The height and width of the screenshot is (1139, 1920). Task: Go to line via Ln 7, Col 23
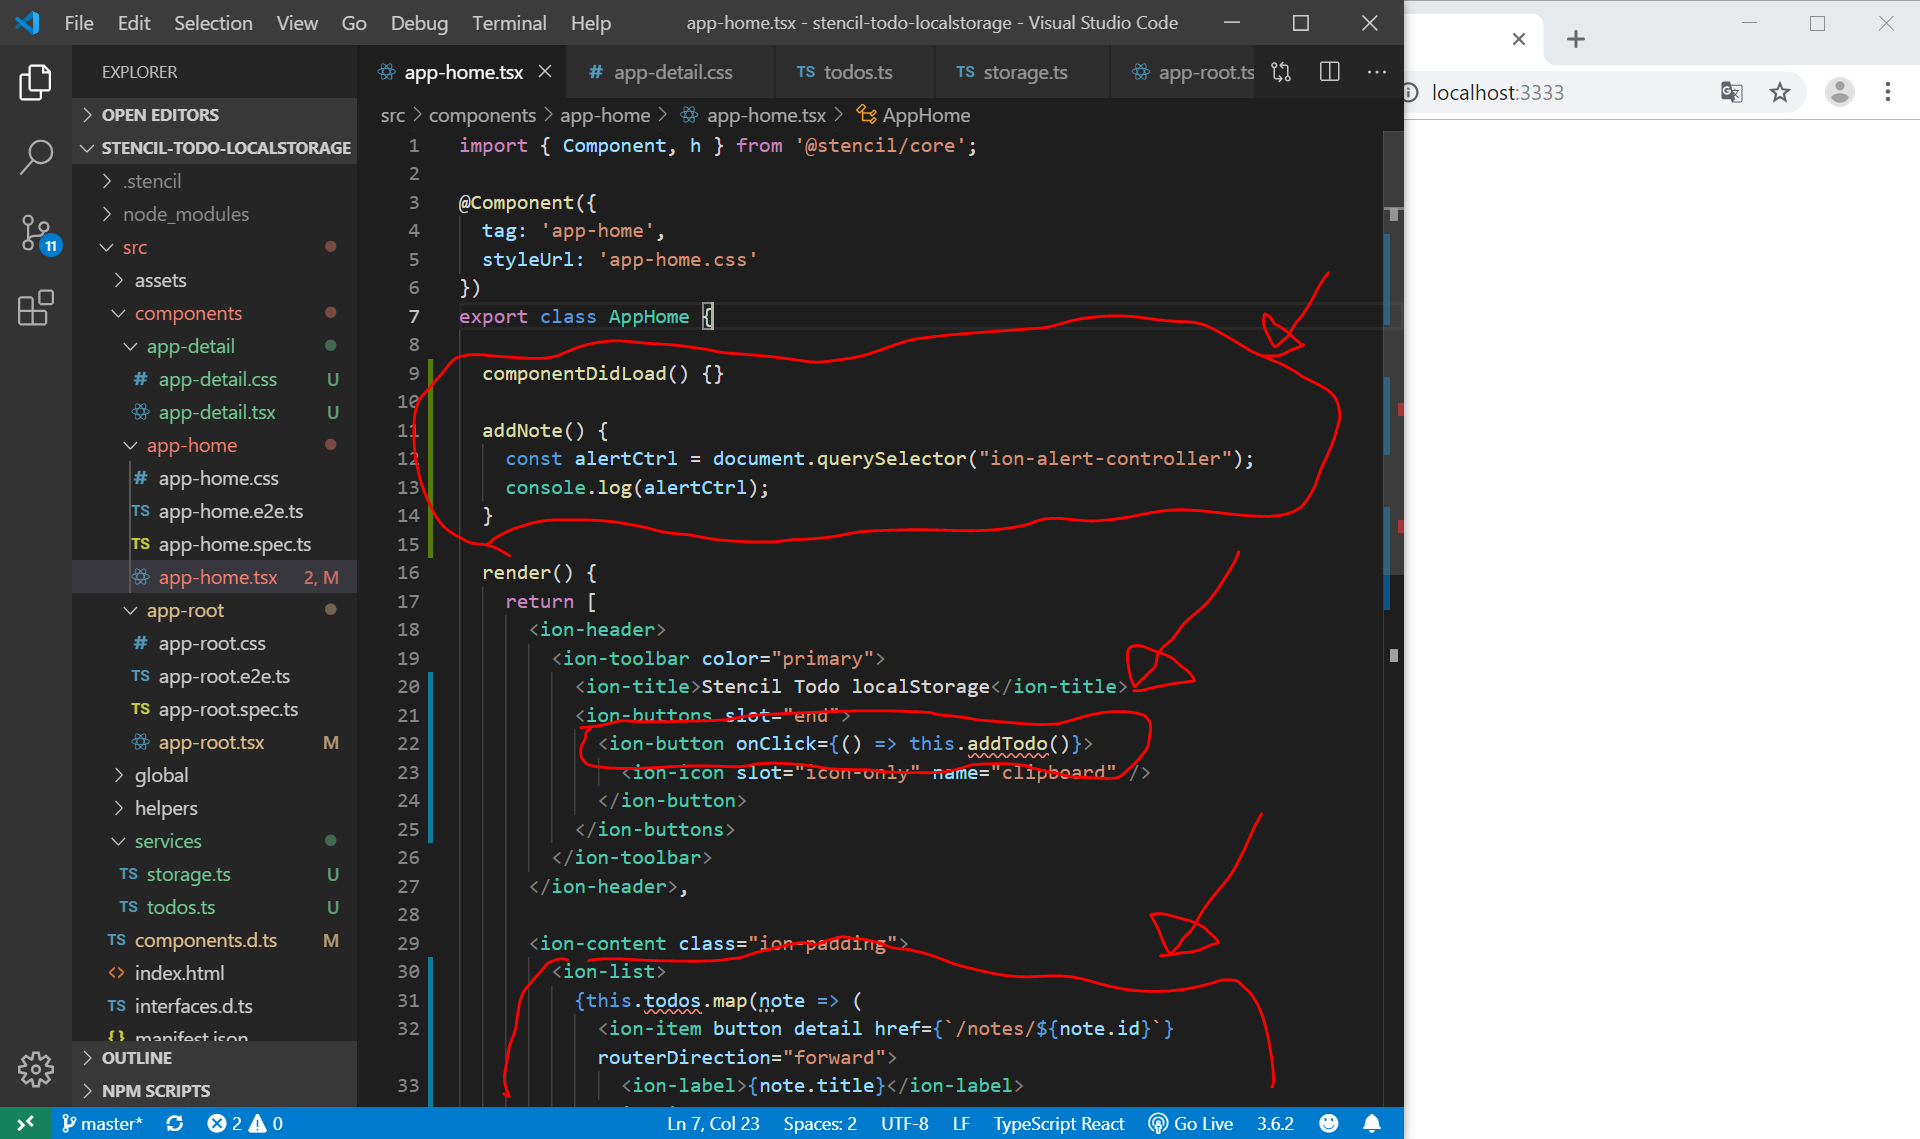pos(713,1123)
